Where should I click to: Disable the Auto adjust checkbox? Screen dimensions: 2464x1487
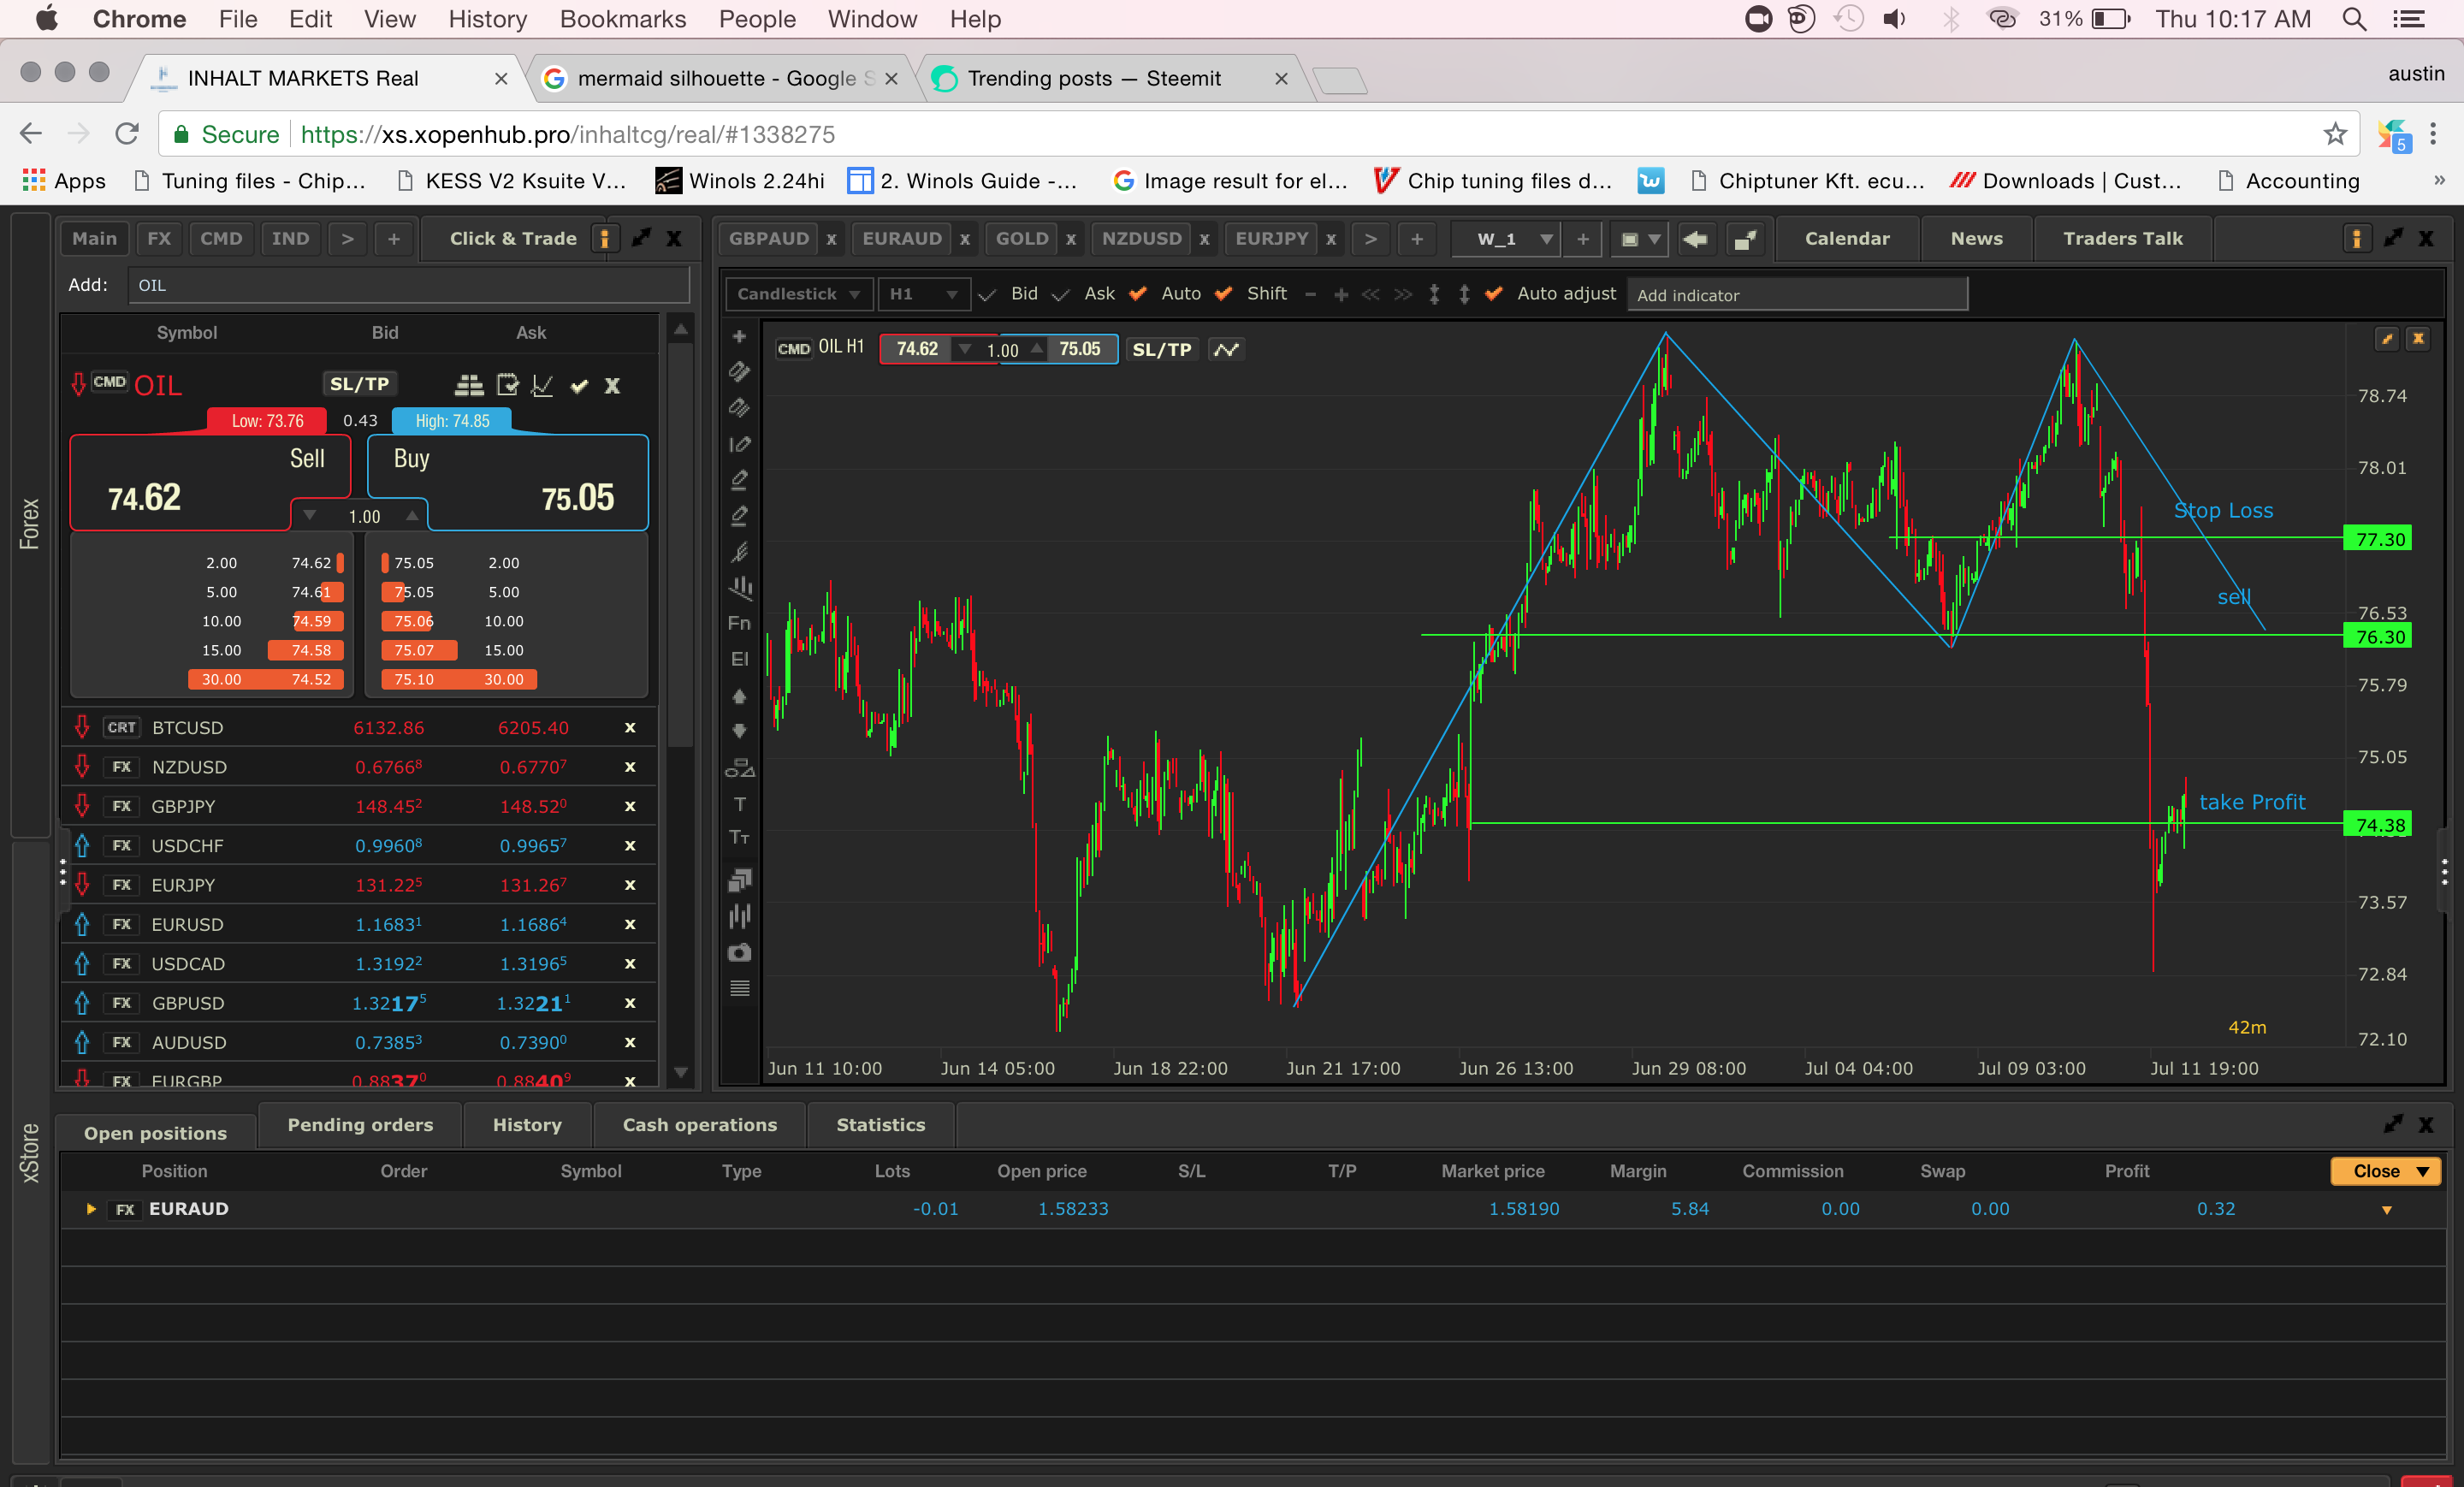1494,294
